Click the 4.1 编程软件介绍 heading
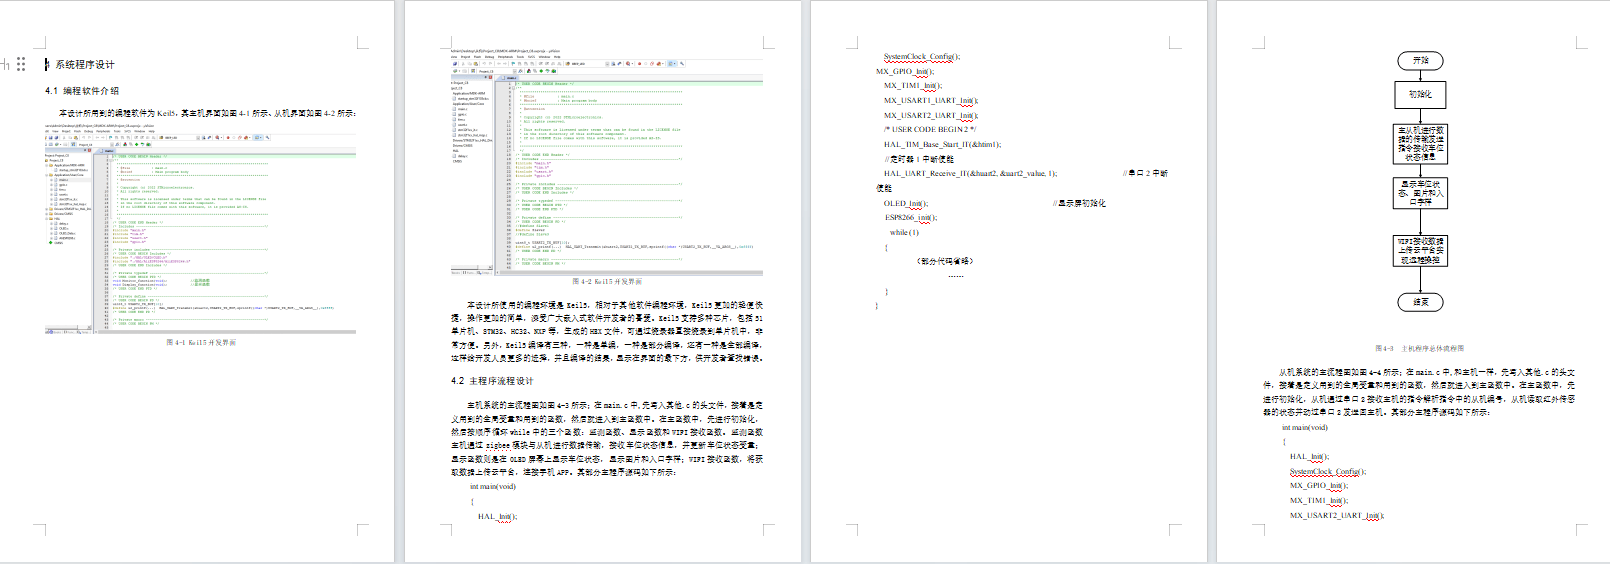Image resolution: width=1610 pixels, height=564 pixels. point(82,91)
